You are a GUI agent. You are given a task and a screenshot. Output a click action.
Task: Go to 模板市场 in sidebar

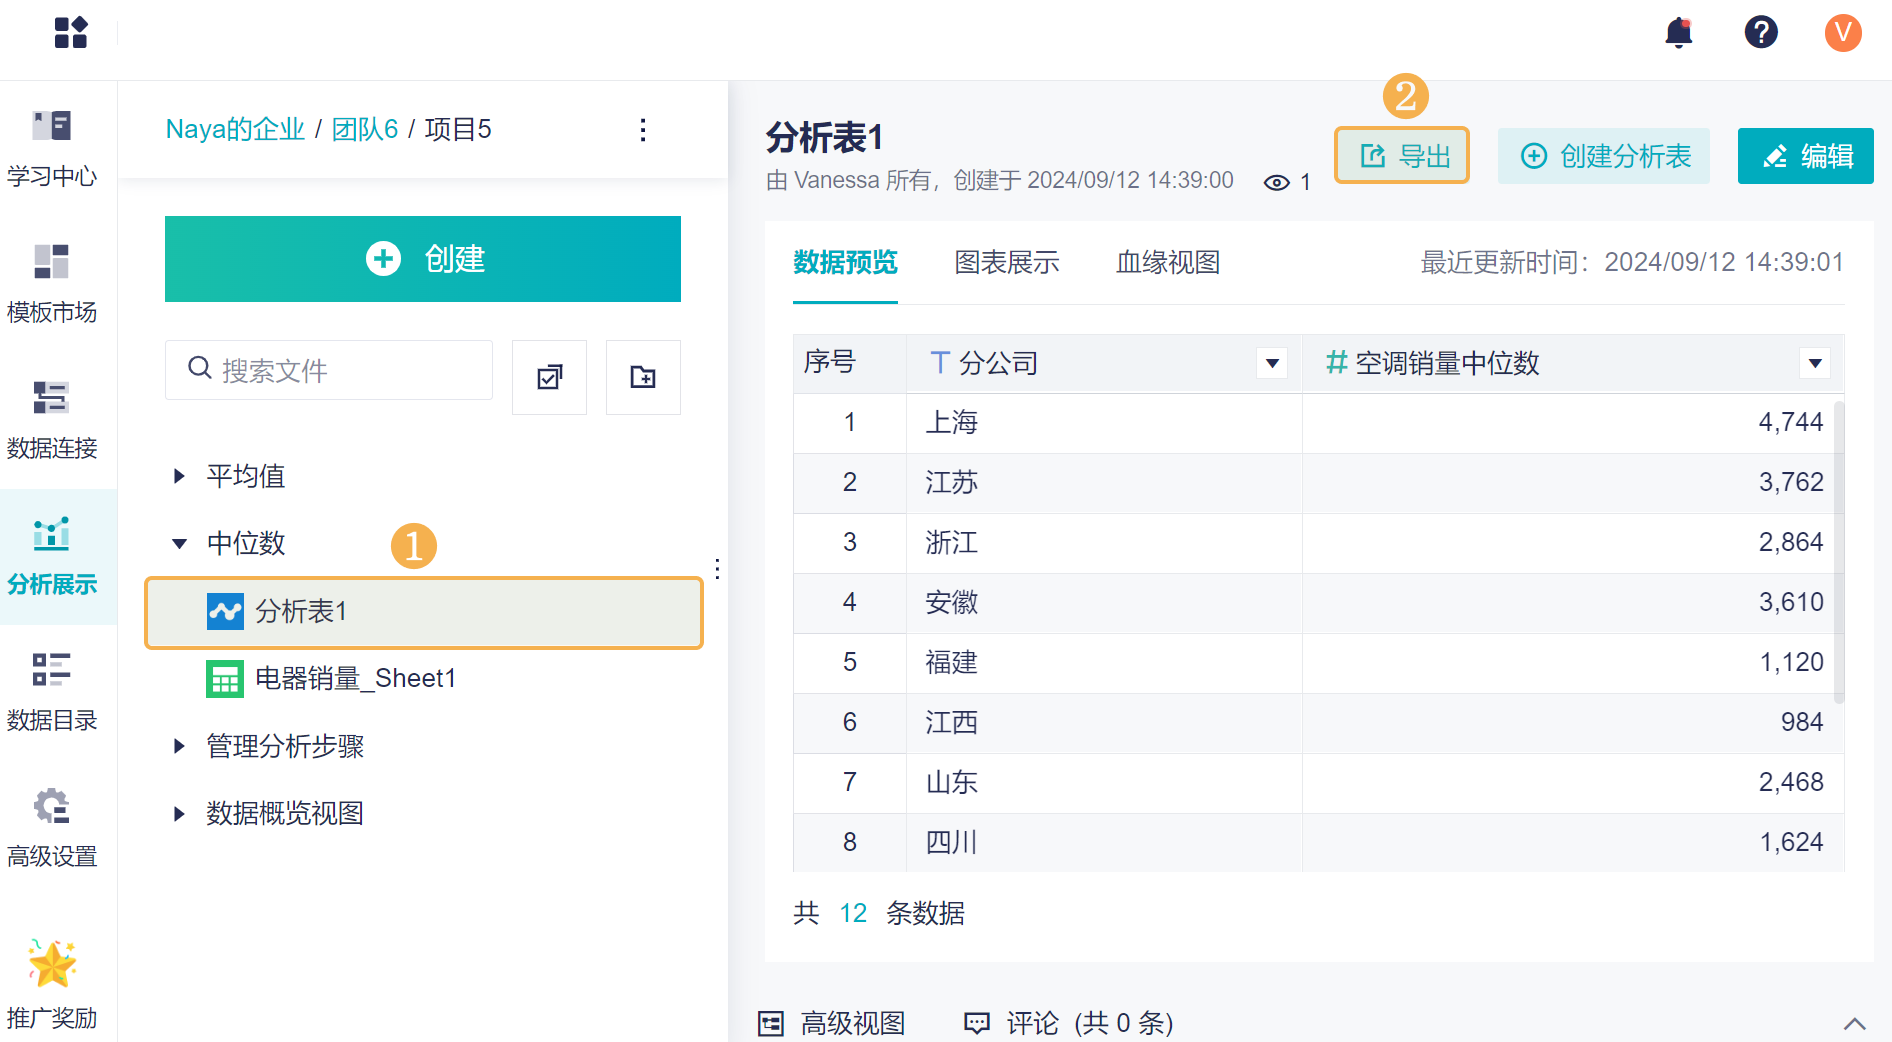tap(52, 284)
